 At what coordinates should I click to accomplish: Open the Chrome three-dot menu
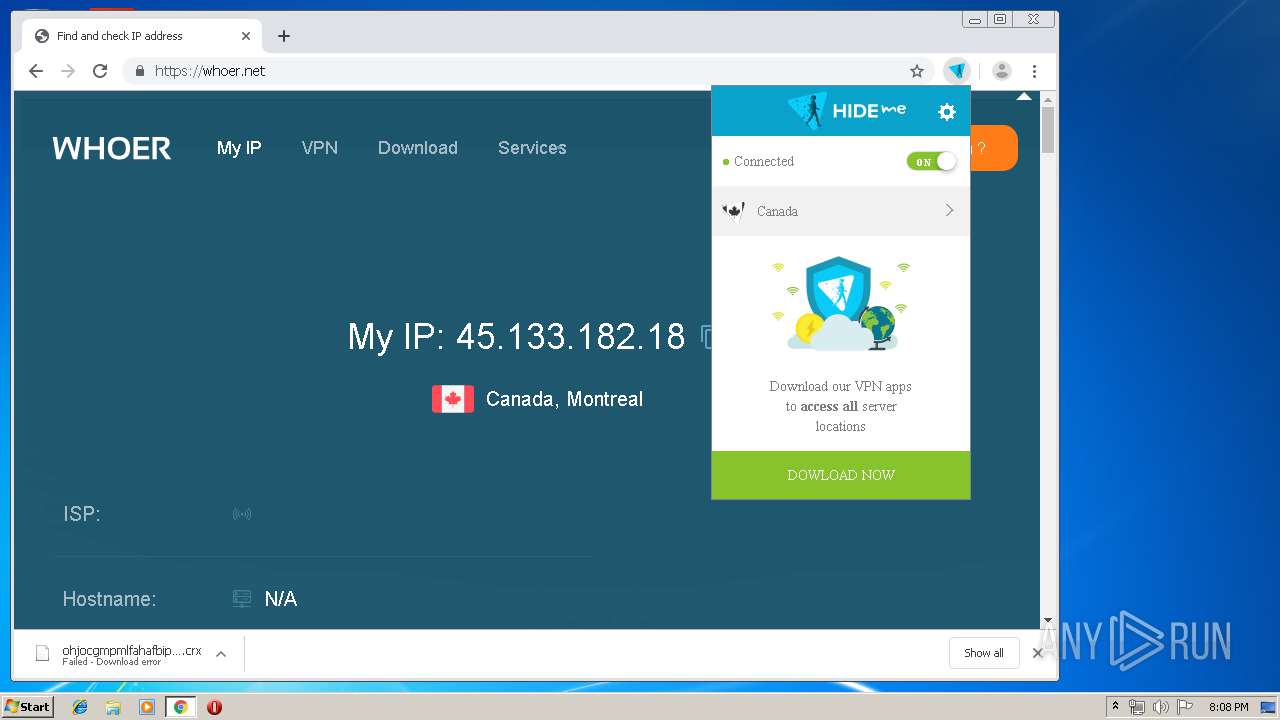tap(1034, 71)
